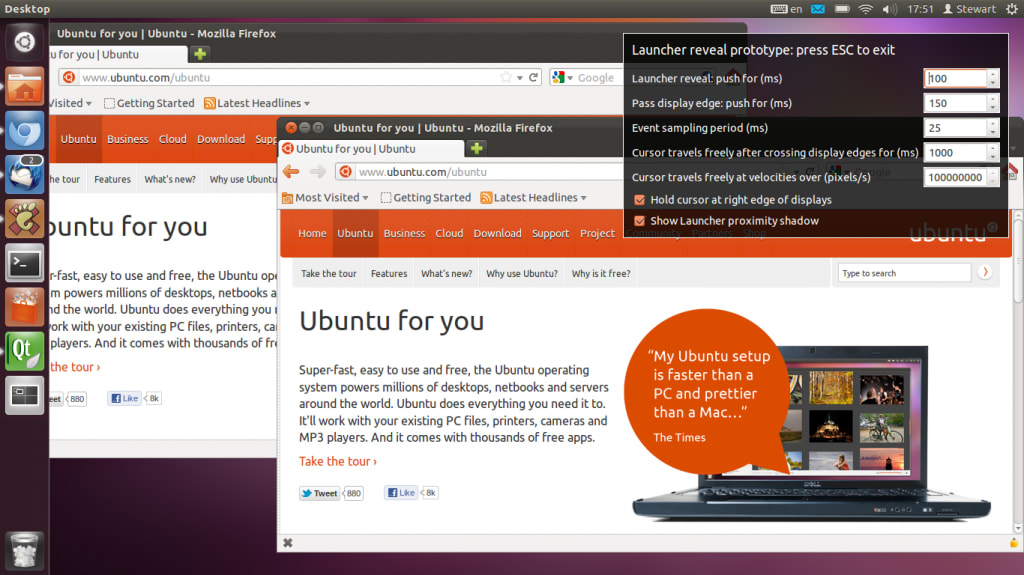Click reload button in back Firefox window
The image size is (1024, 575).
pos(534,77)
